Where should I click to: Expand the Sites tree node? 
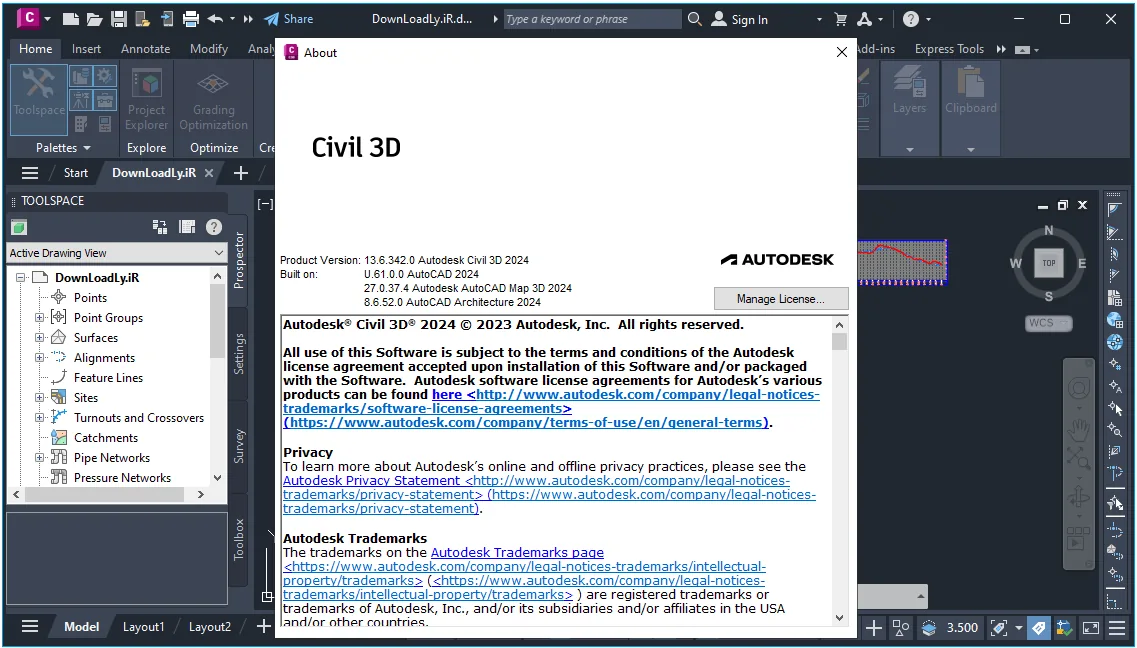pyautogui.click(x=39, y=397)
